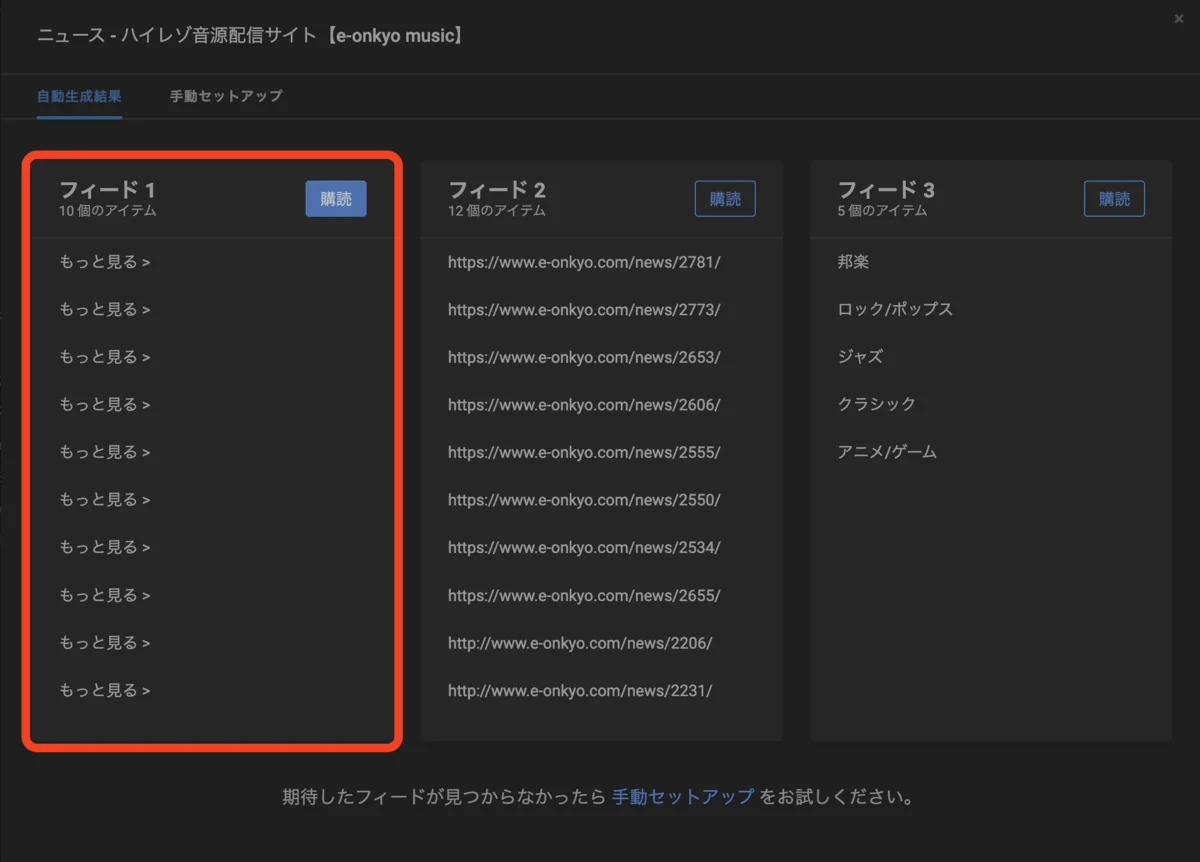Subscribe to フィード 1 with the 購読 button
The width and height of the screenshot is (1200, 862).
(x=336, y=199)
